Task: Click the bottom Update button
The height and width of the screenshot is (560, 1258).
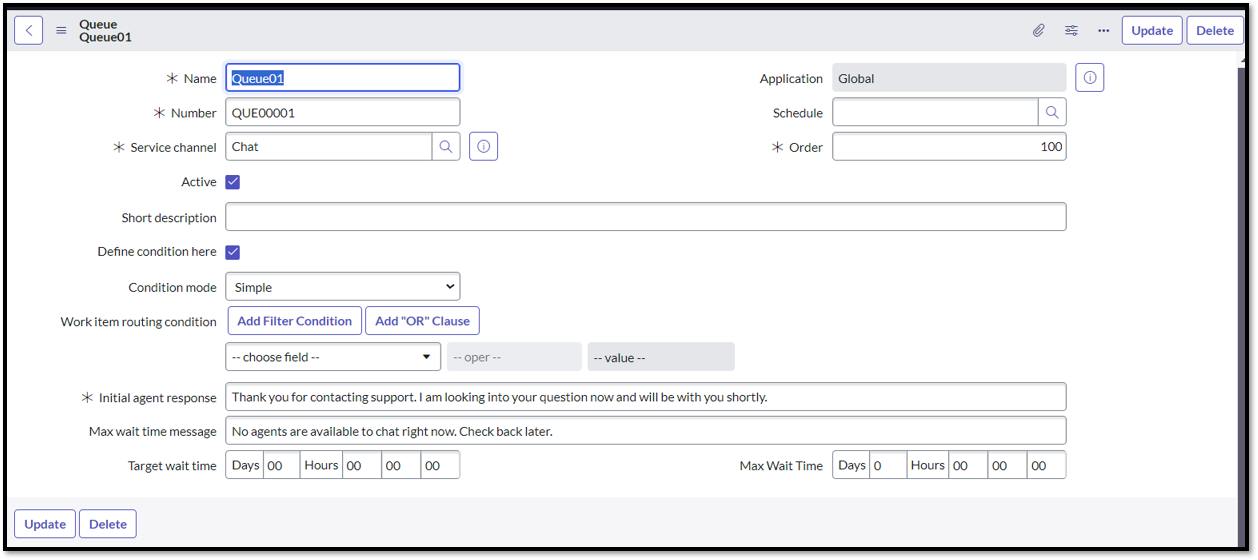Action: pyautogui.click(x=45, y=524)
